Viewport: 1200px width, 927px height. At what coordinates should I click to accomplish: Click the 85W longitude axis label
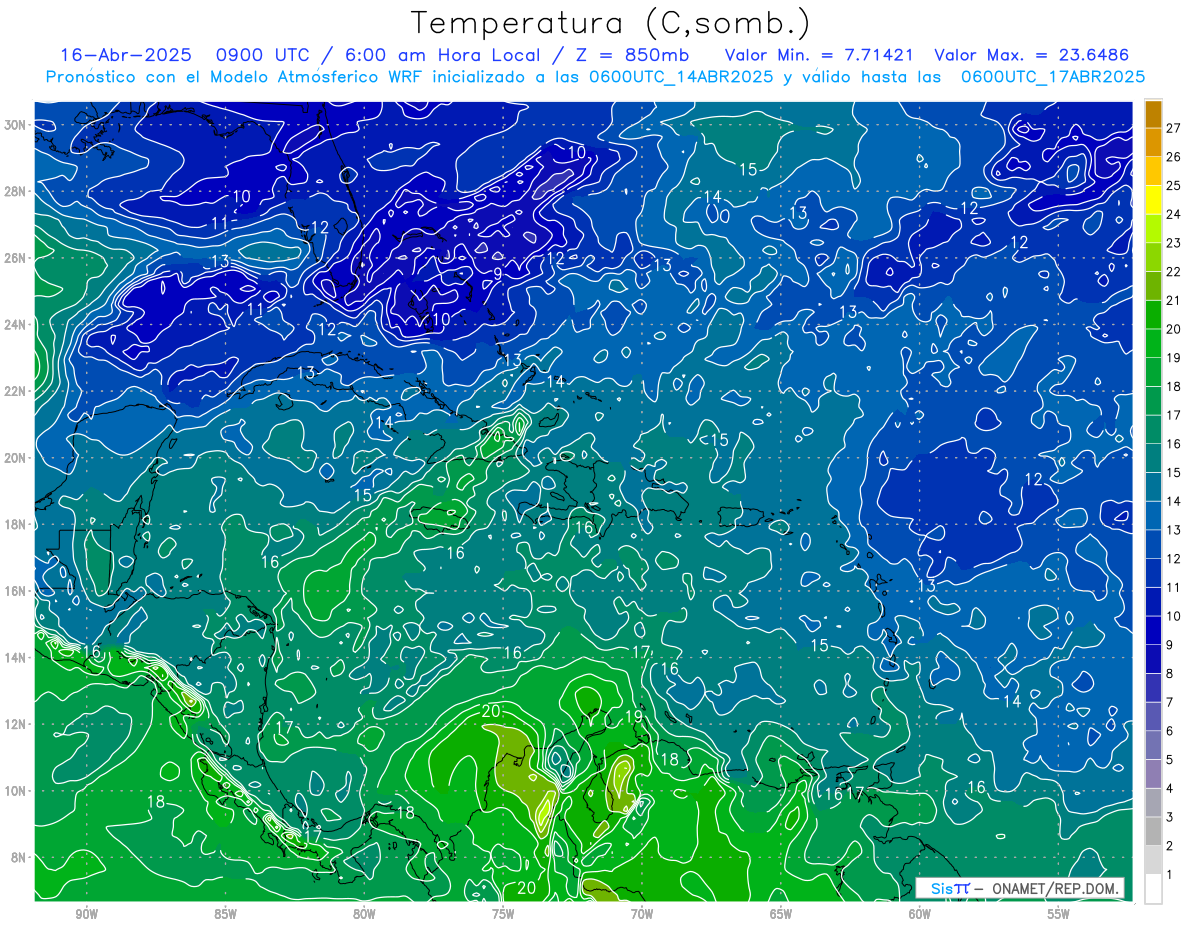[x=225, y=914]
